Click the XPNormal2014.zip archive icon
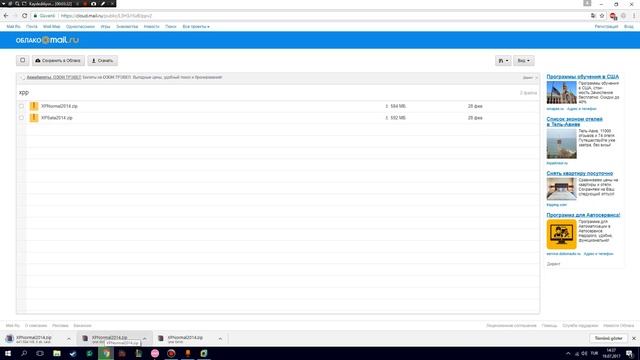Viewport: 640px width, 360px height. pyautogui.click(x=34, y=106)
